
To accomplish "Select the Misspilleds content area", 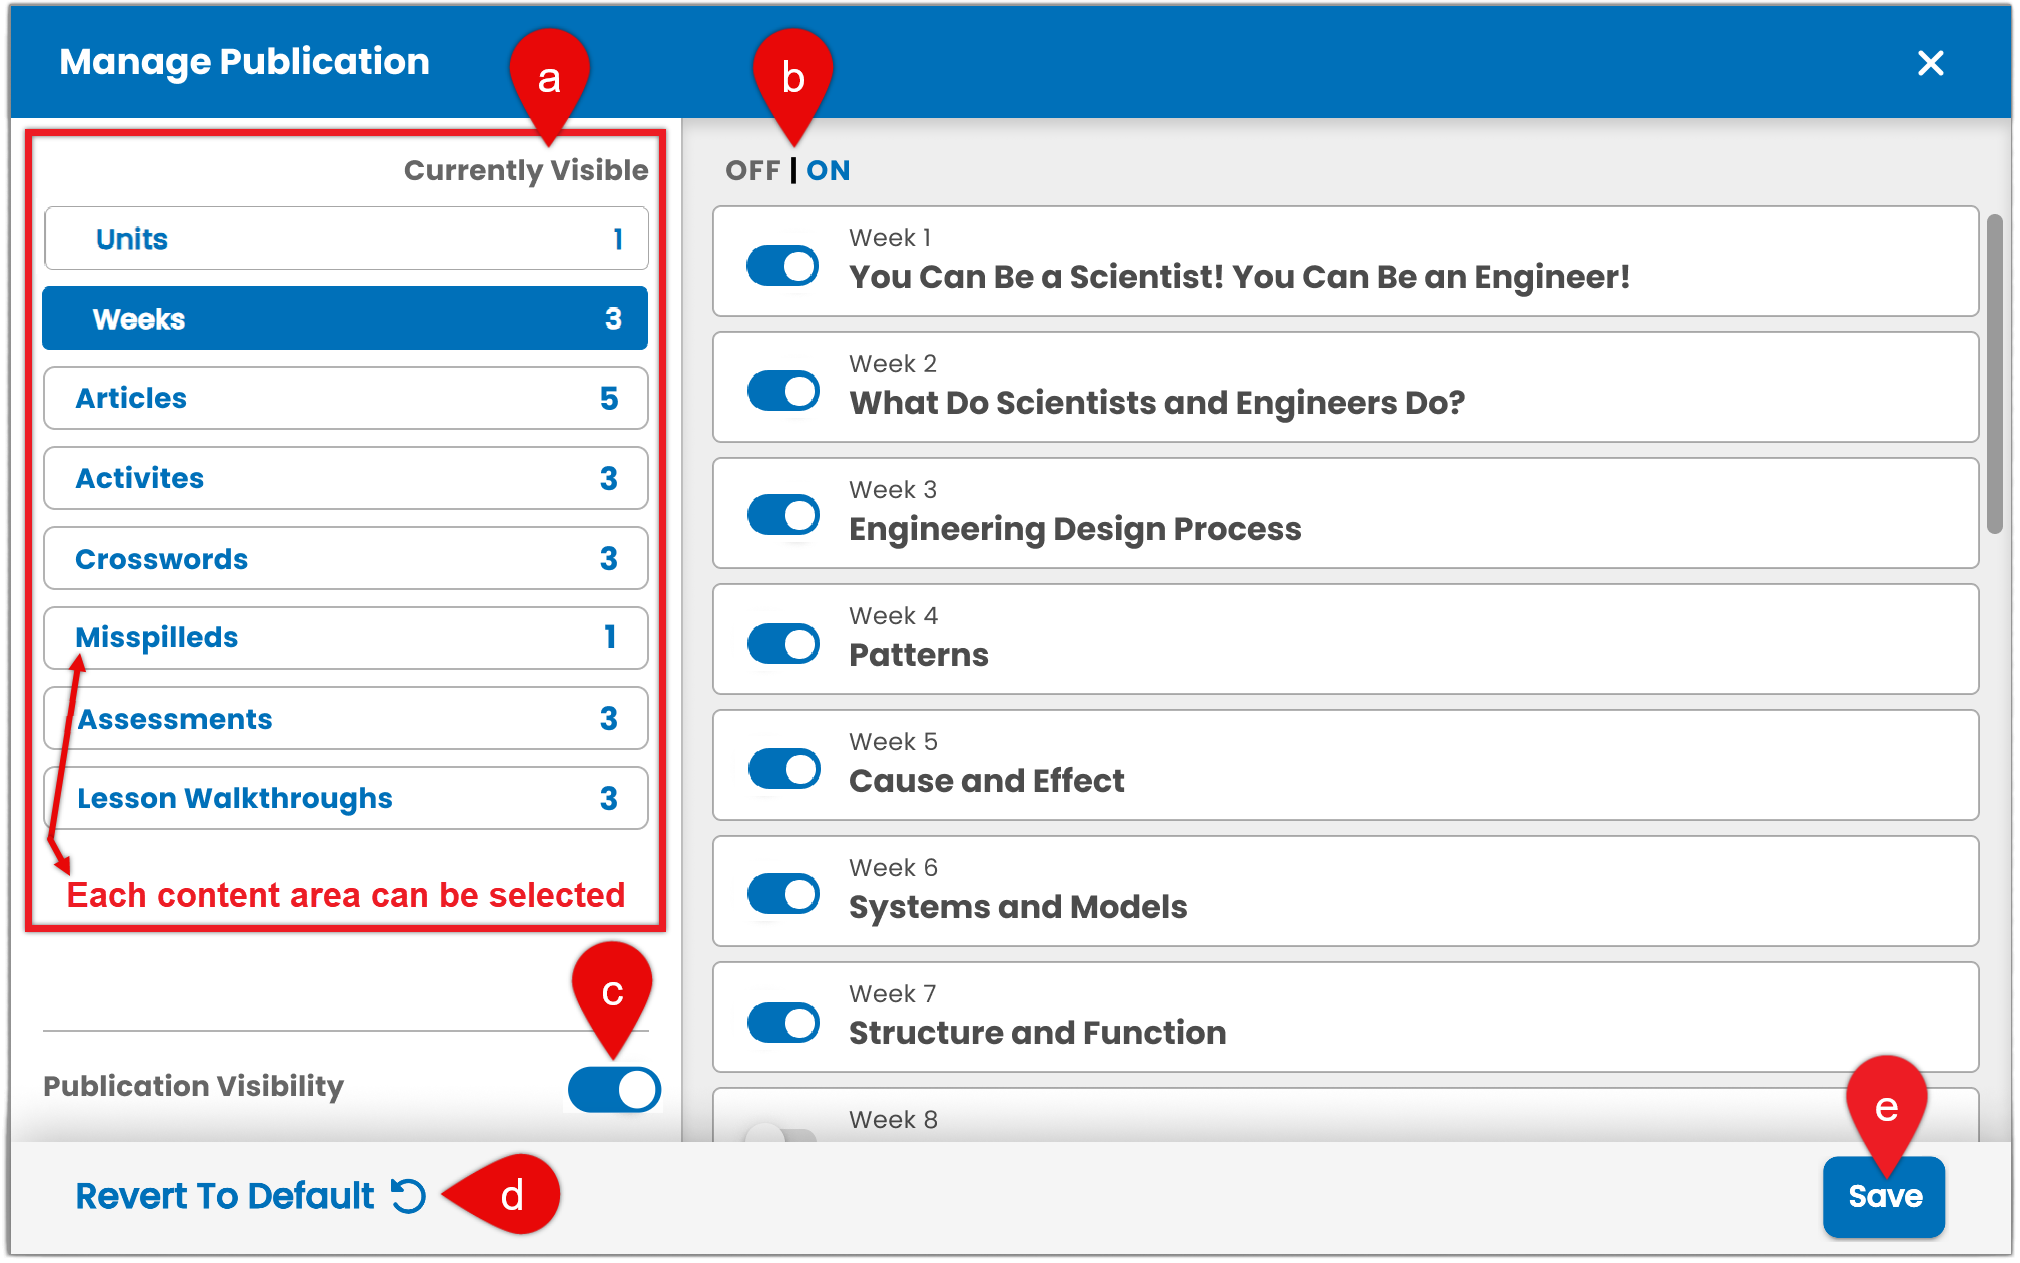I will click(x=346, y=638).
